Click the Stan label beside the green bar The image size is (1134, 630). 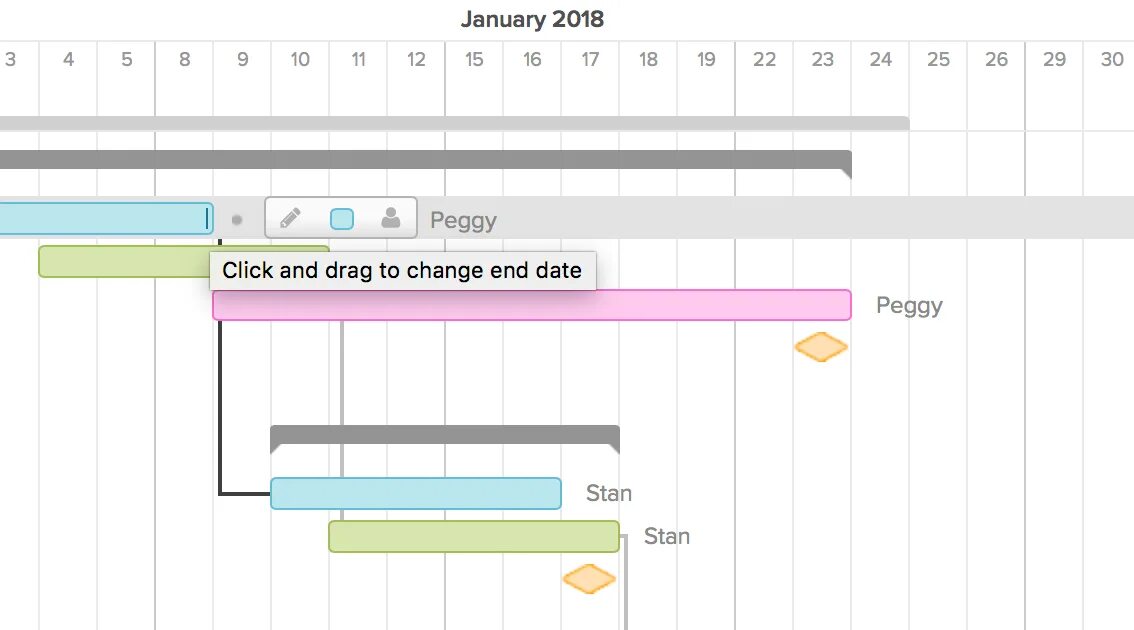tap(667, 537)
